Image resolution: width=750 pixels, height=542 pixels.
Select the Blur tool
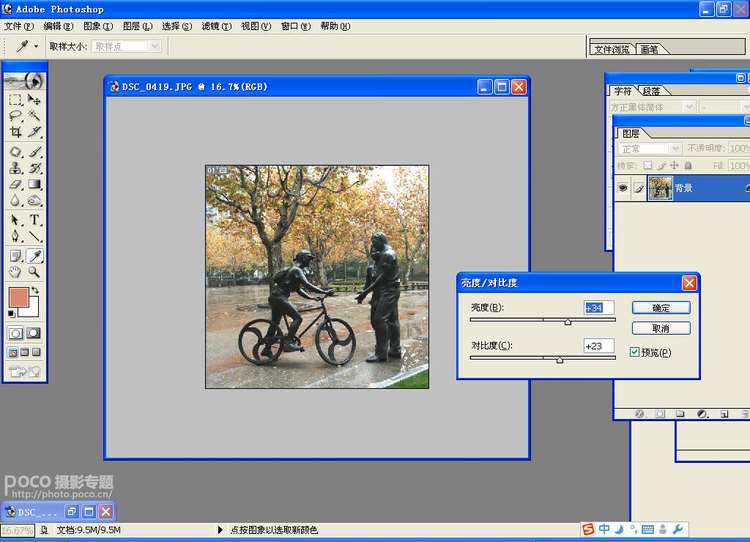(15, 200)
